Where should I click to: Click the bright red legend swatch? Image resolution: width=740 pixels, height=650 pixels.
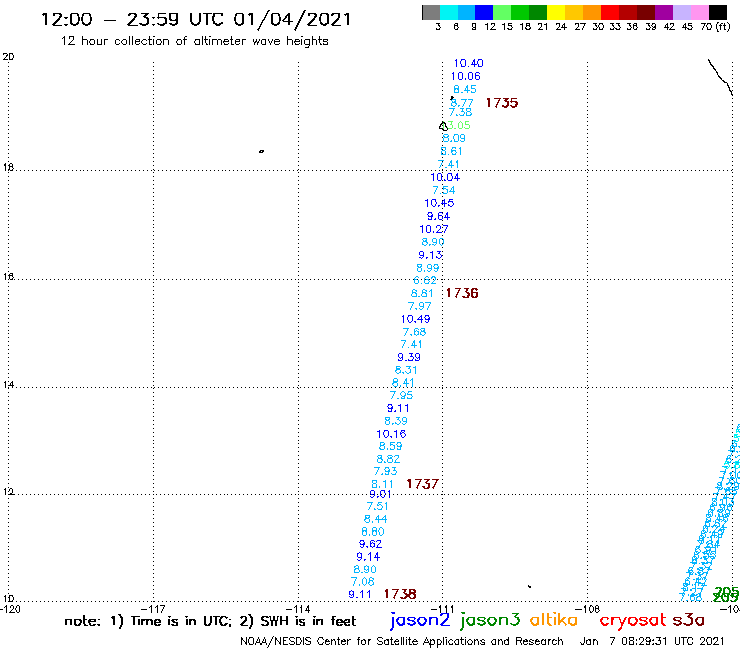[x=610, y=12]
